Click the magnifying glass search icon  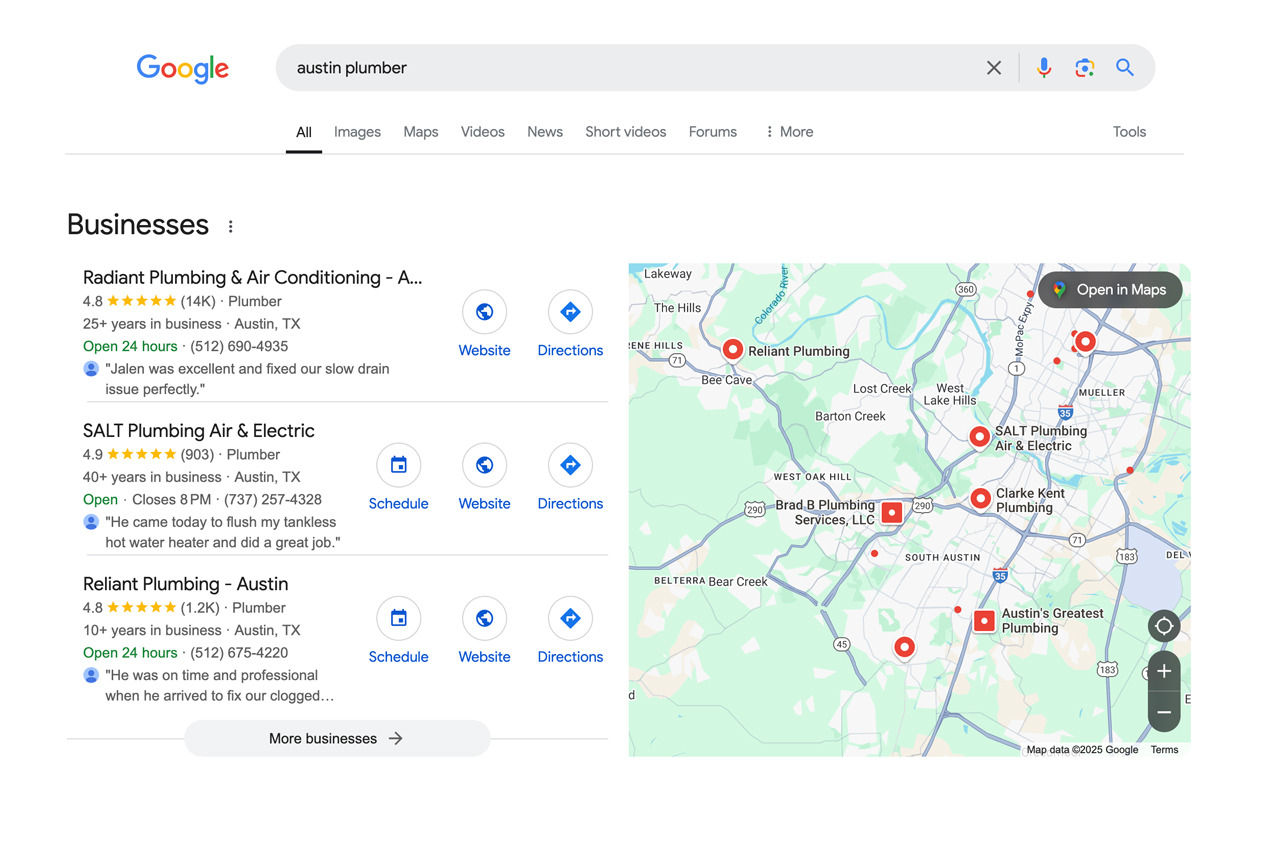(x=1125, y=68)
